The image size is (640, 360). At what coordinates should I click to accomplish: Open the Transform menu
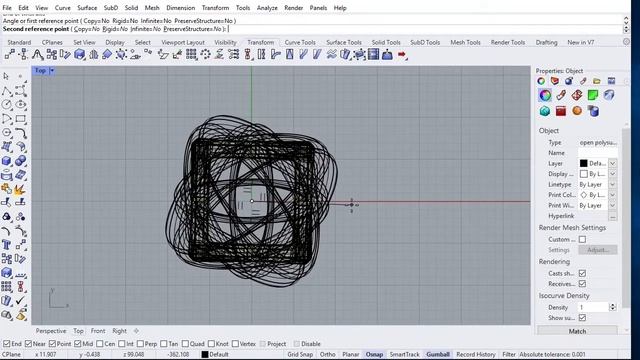click(x=216, y=8)
